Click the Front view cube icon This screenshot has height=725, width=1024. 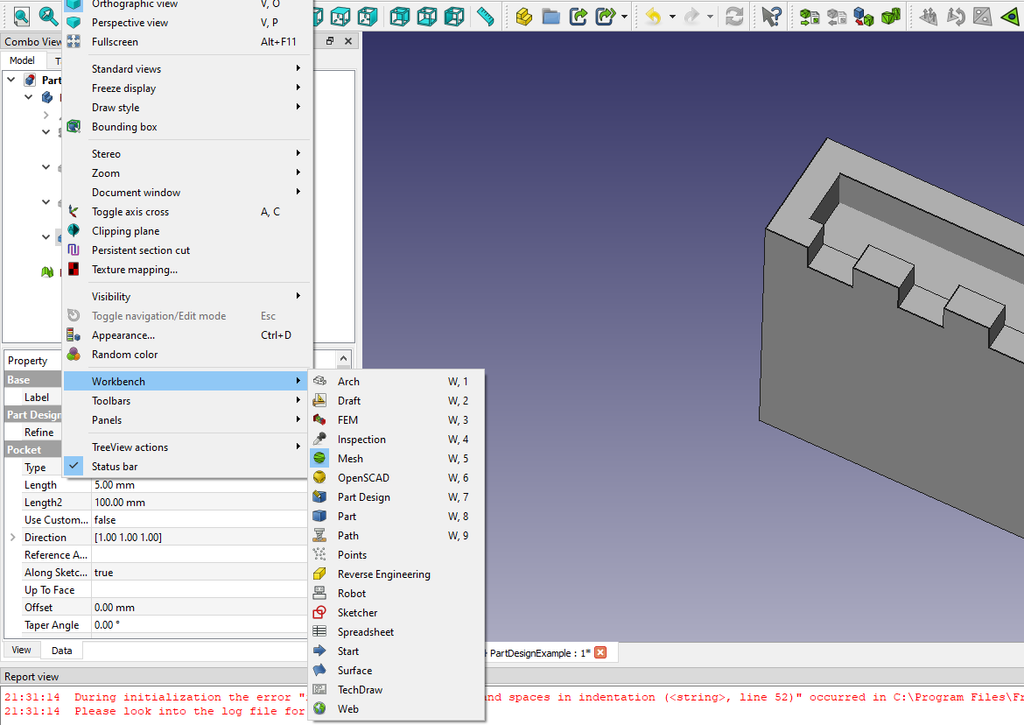317,16
